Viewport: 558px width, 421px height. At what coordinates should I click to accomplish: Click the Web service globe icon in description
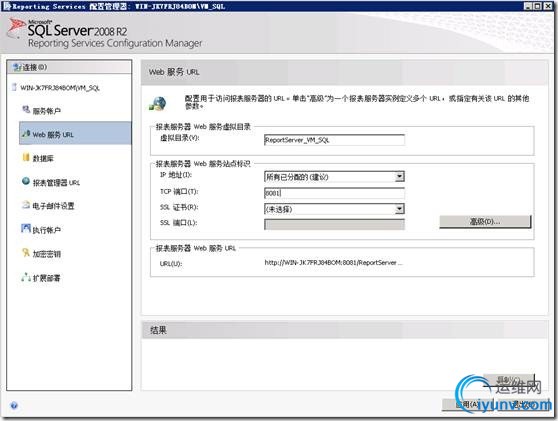click(x=158, y=103)
